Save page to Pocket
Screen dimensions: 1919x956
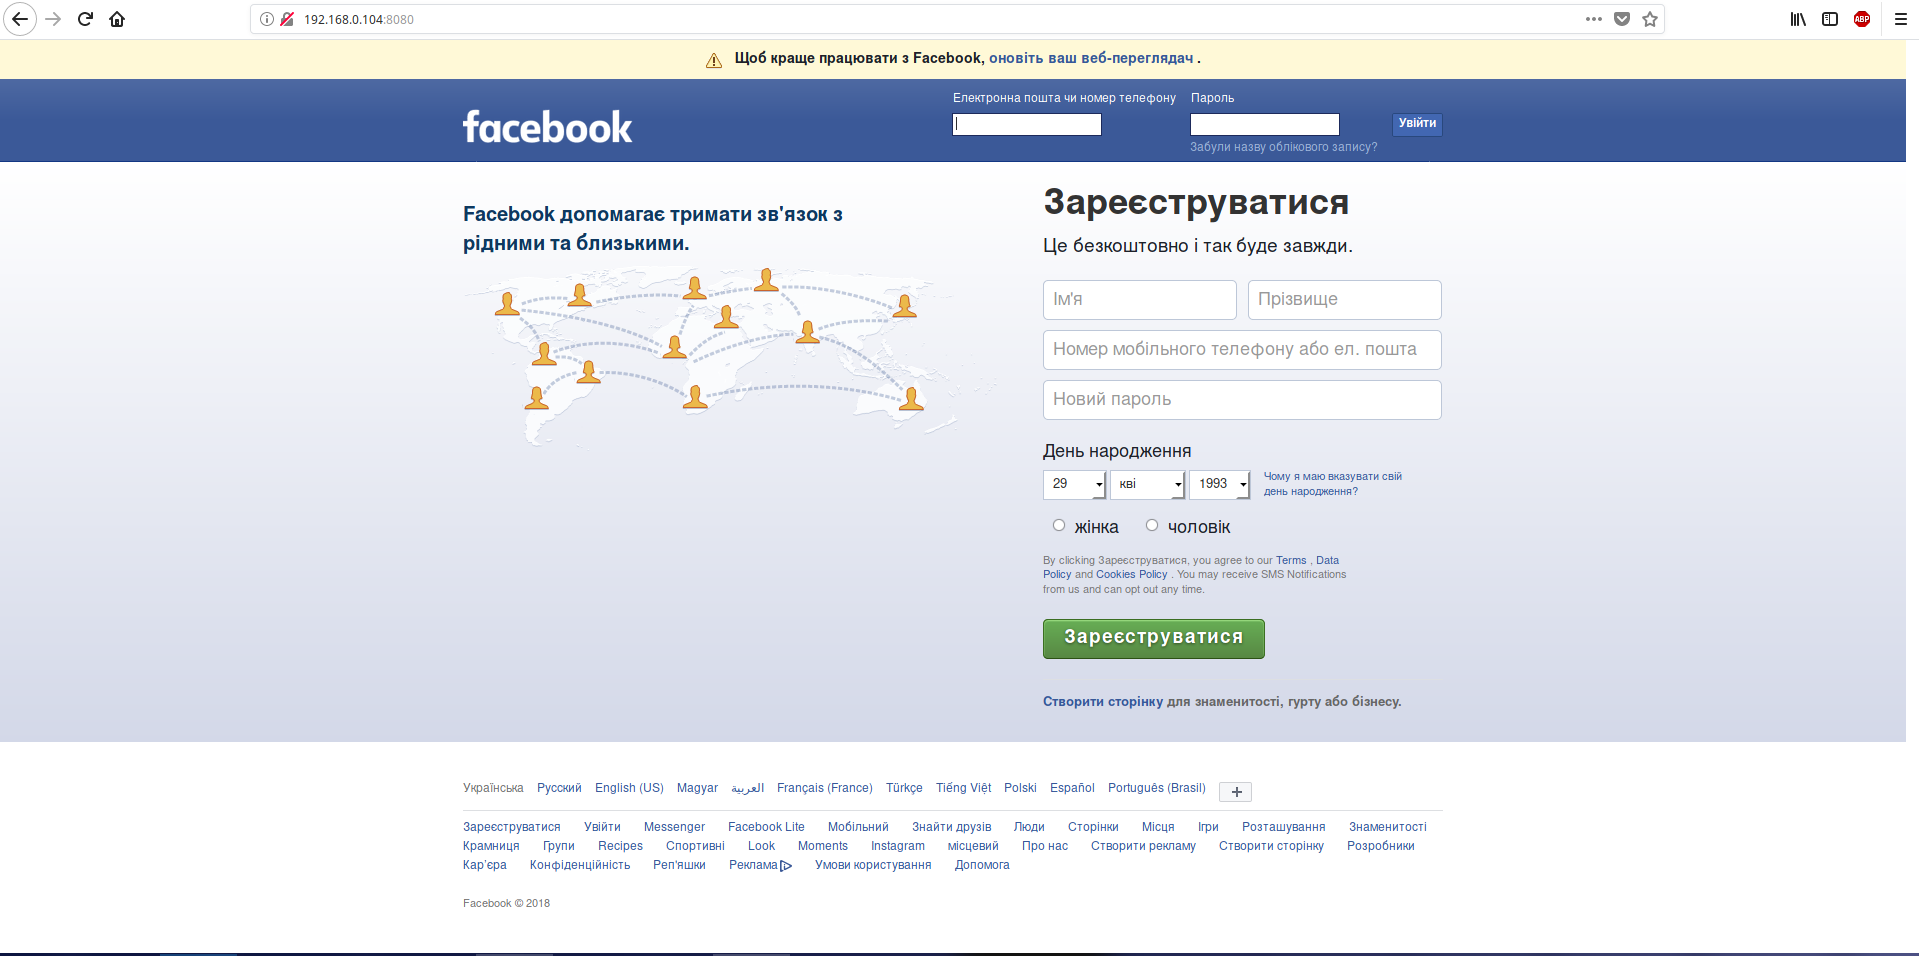click(x=1622, y=19)
